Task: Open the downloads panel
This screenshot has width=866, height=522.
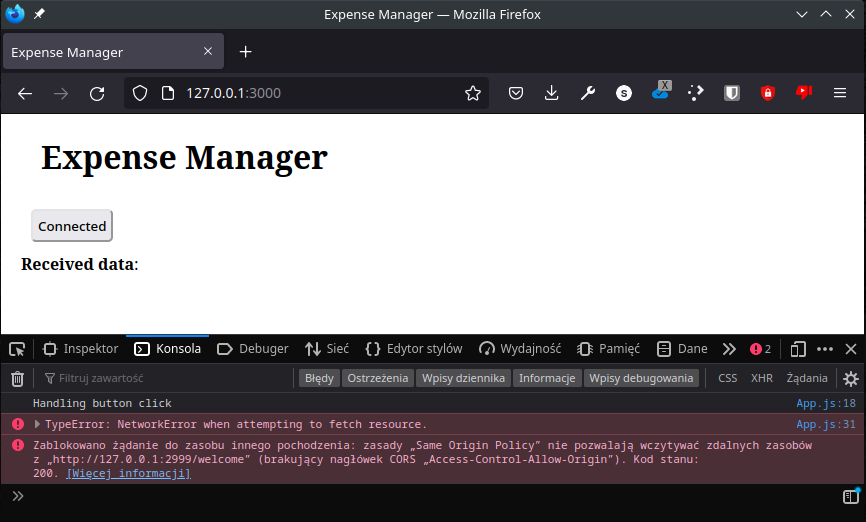Action: point(551,93)
